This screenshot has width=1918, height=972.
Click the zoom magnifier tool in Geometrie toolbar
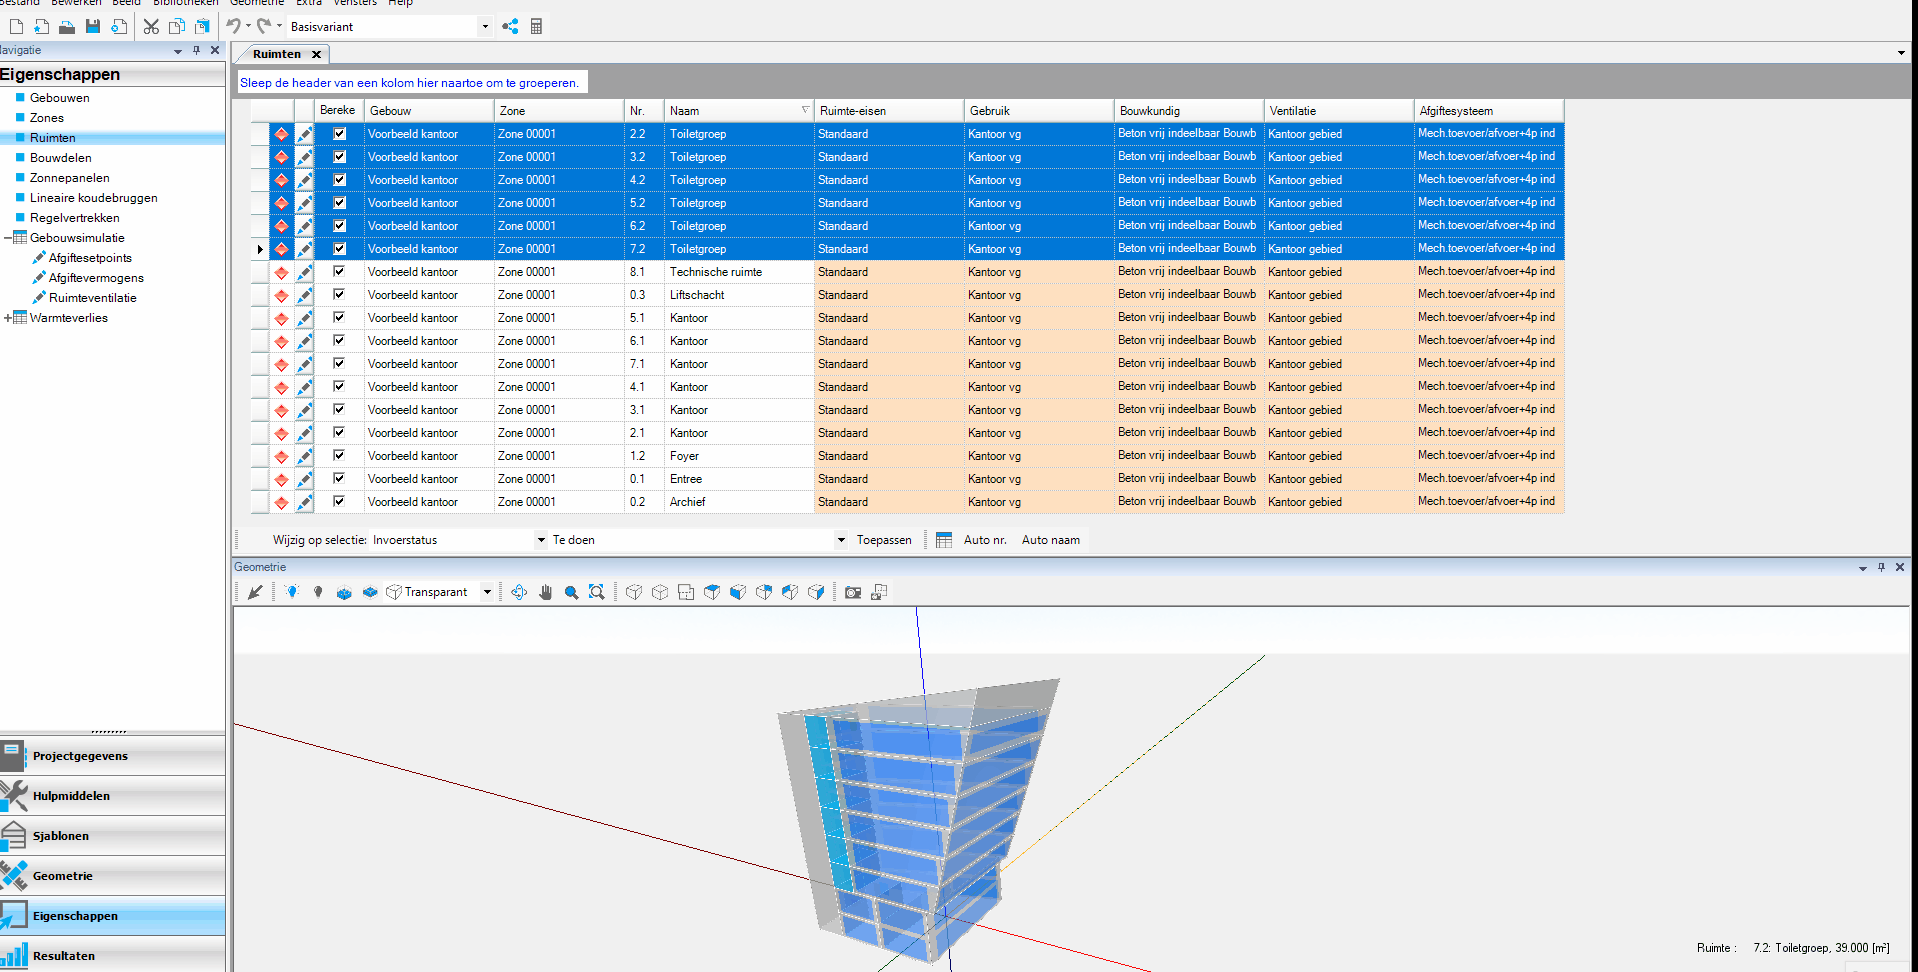click(x=571, y=592)
